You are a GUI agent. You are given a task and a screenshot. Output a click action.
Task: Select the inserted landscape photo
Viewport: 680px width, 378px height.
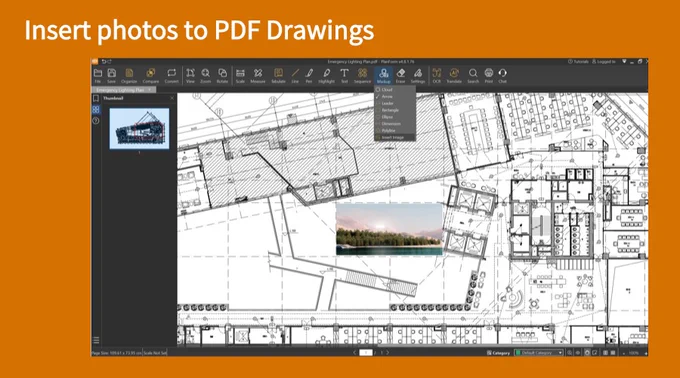[x=389, y=229]
